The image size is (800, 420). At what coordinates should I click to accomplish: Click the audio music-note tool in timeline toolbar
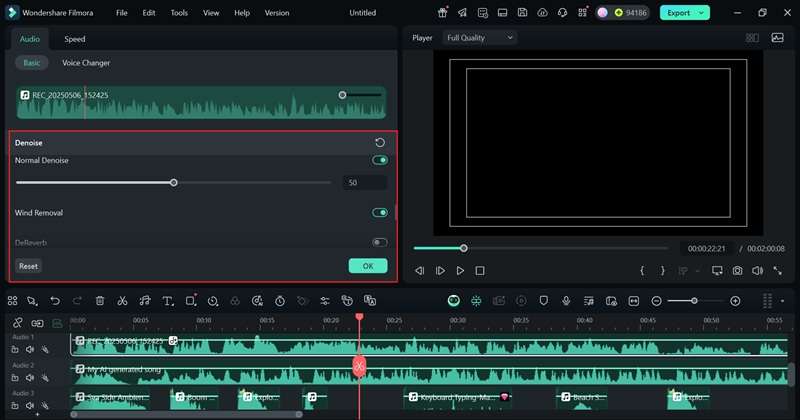pos(145,301)
